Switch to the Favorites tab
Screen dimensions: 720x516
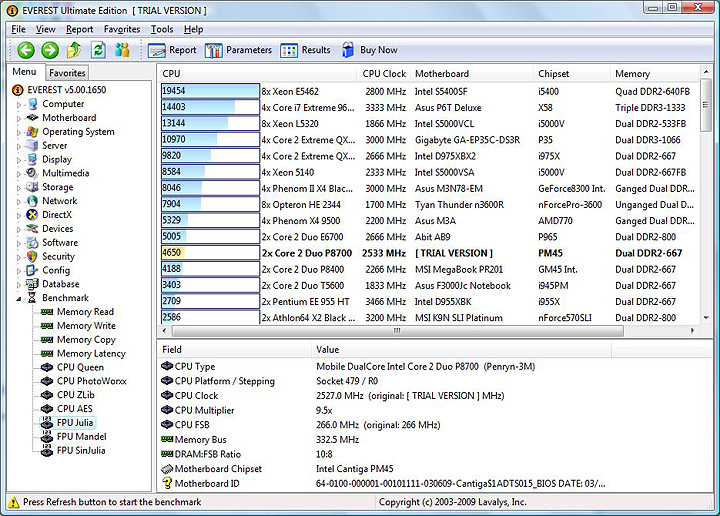67,73
